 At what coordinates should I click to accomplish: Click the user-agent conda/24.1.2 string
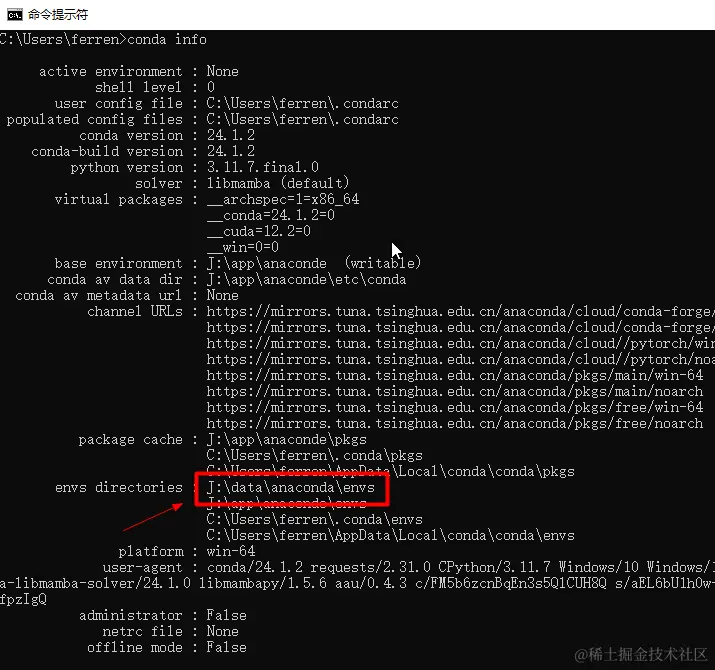(x=255, y=567)
